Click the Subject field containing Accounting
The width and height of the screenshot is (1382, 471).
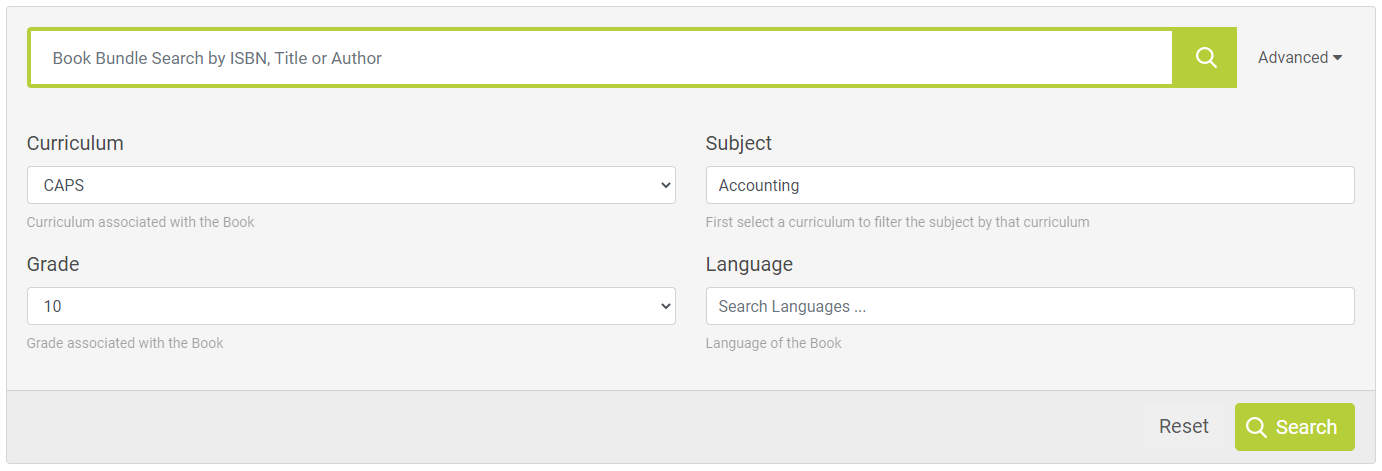tap(1029, 186)
